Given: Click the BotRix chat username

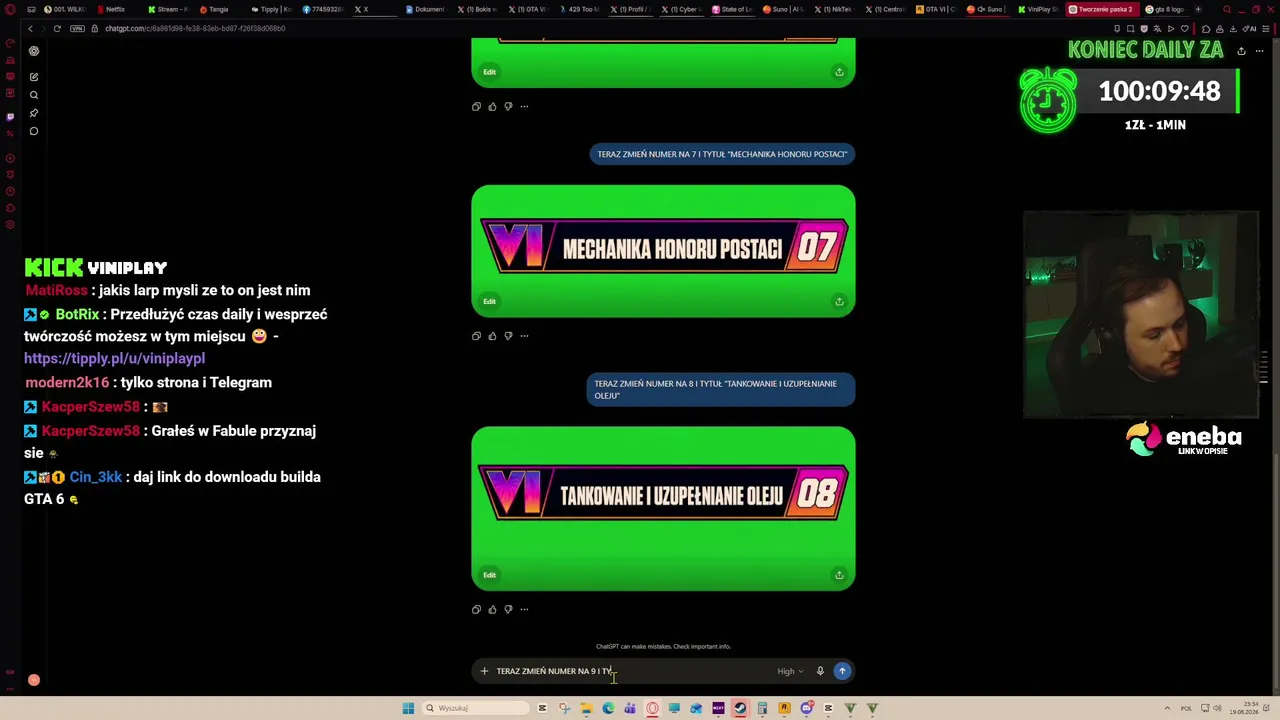Looking at the screenshot, I should click(x=77, y=314).
